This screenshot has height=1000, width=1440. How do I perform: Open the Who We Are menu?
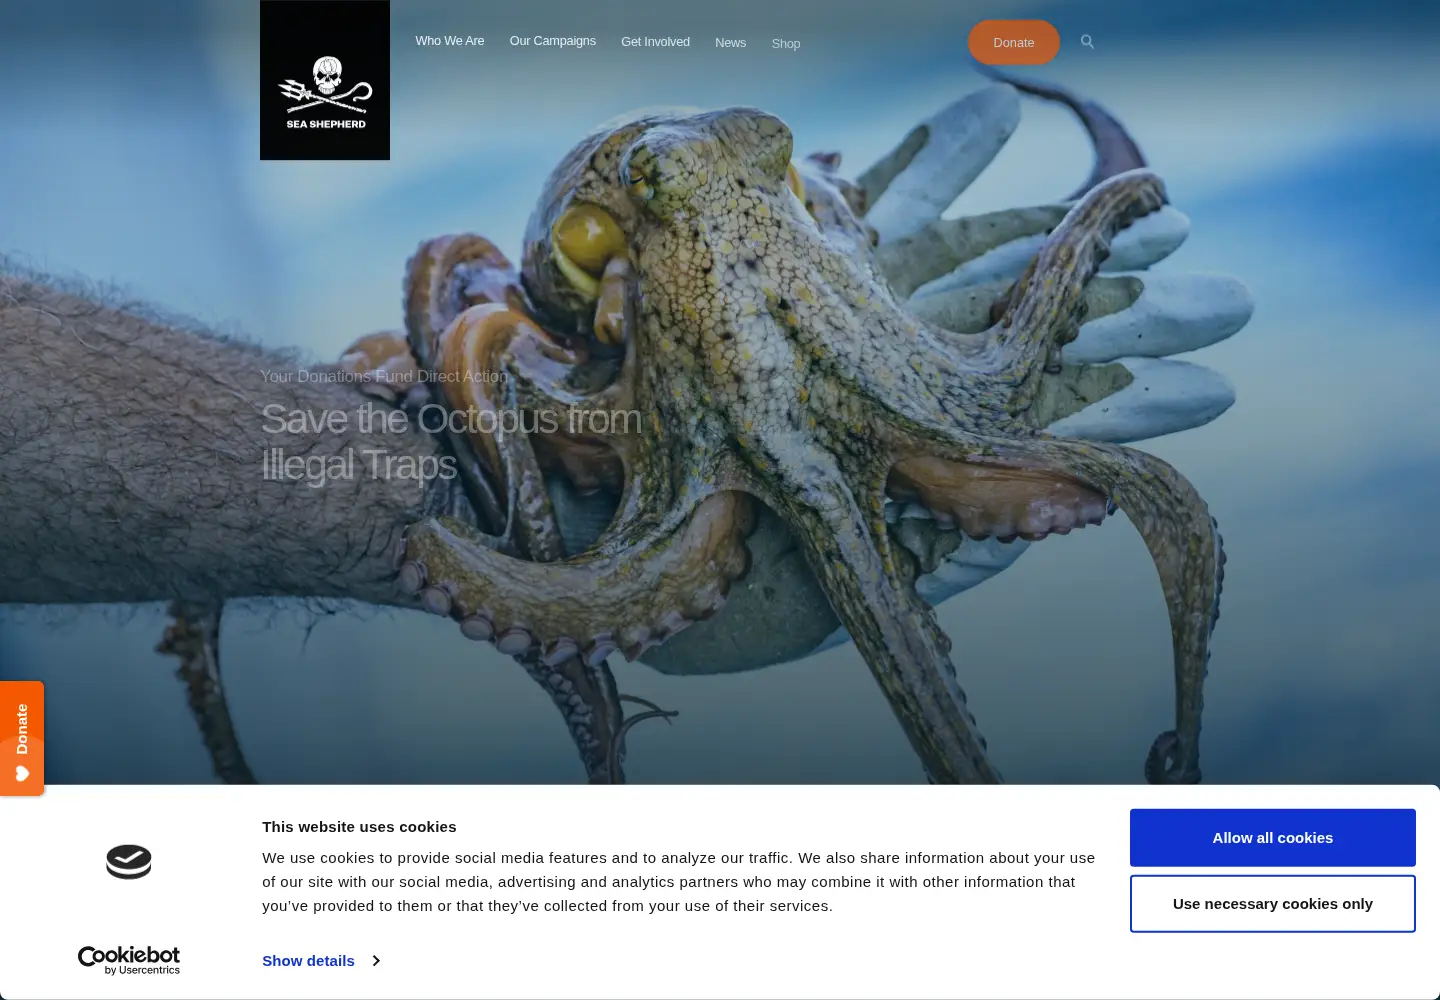coord(450,41)
